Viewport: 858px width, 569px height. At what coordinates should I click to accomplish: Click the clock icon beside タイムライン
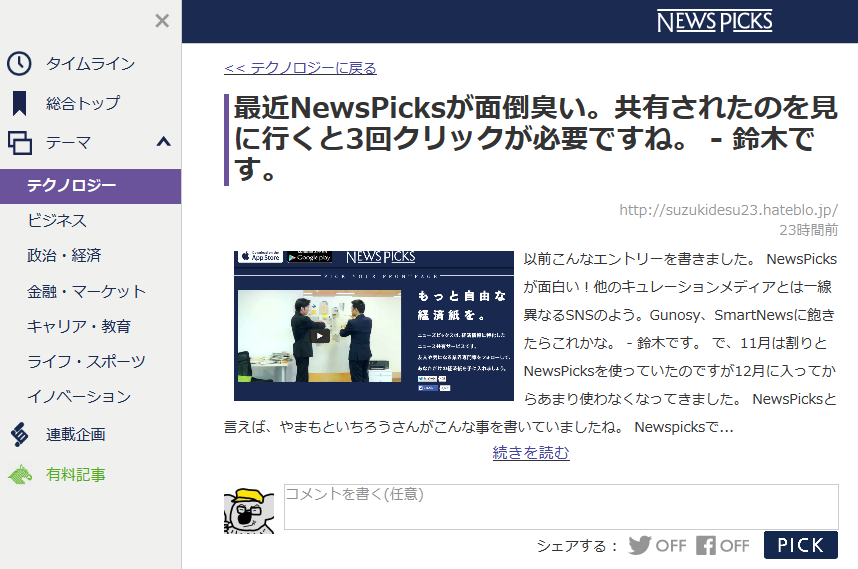tap(19, 63)
